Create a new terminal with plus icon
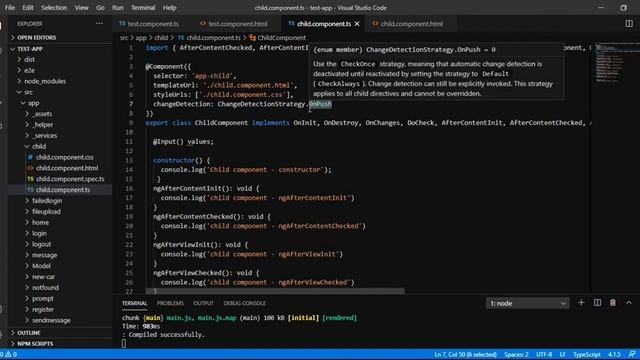 (x=581, y=303)
